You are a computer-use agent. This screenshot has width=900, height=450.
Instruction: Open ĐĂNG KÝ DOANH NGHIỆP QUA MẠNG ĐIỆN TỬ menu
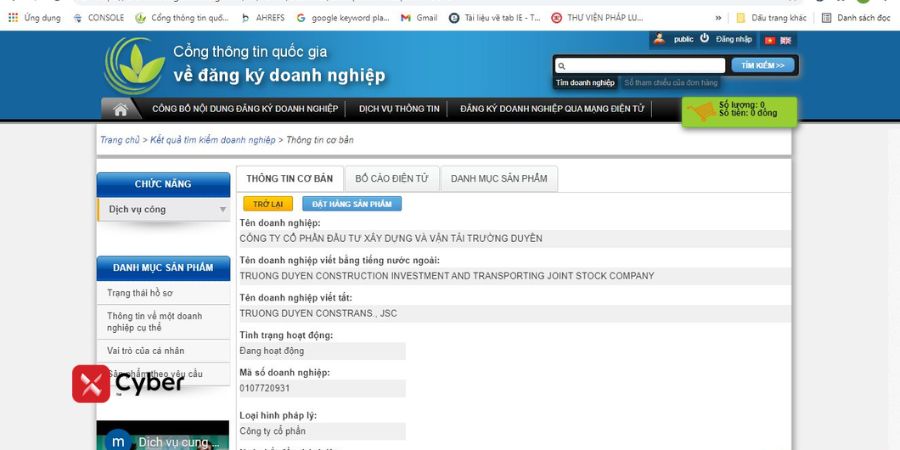pyautogui.click(x=552, y=108)
